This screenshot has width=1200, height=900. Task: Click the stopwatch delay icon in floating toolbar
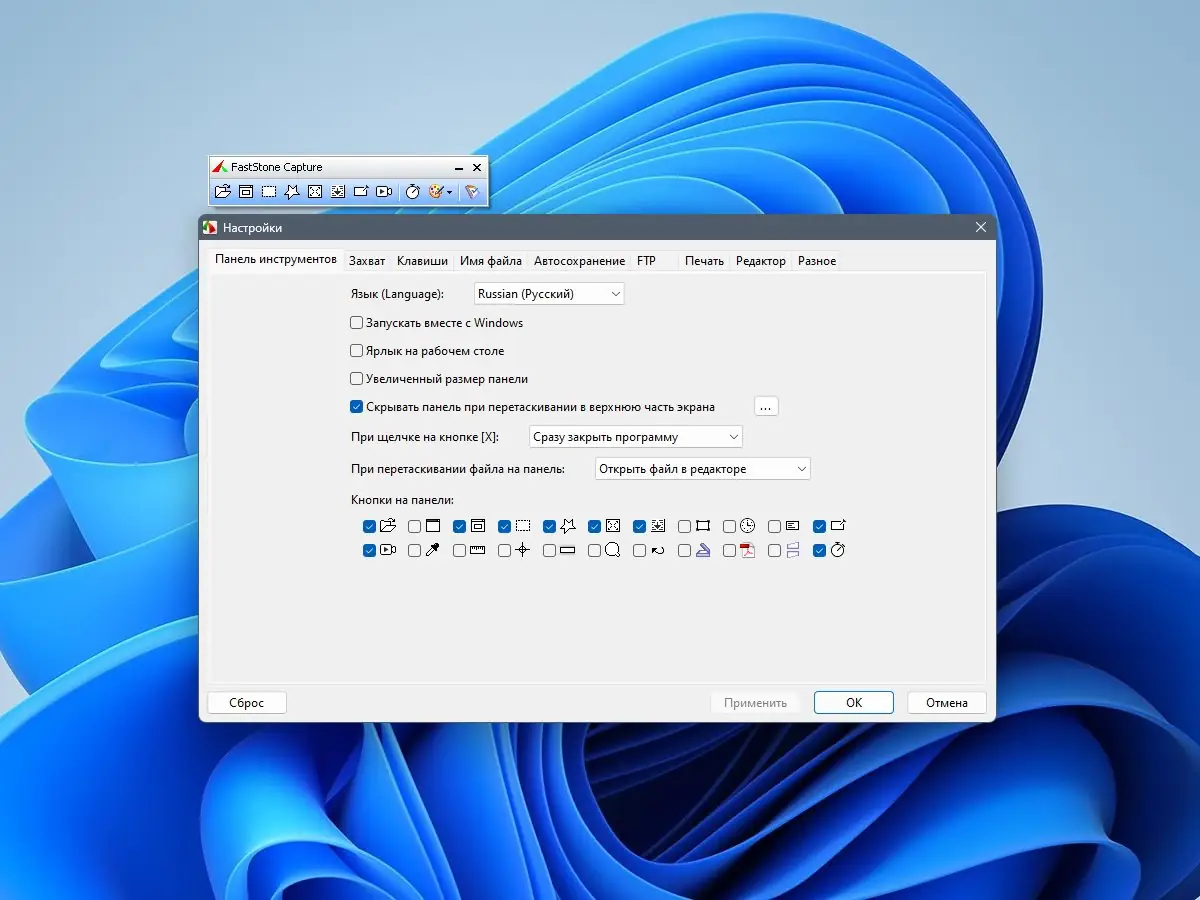pos(412,192)
